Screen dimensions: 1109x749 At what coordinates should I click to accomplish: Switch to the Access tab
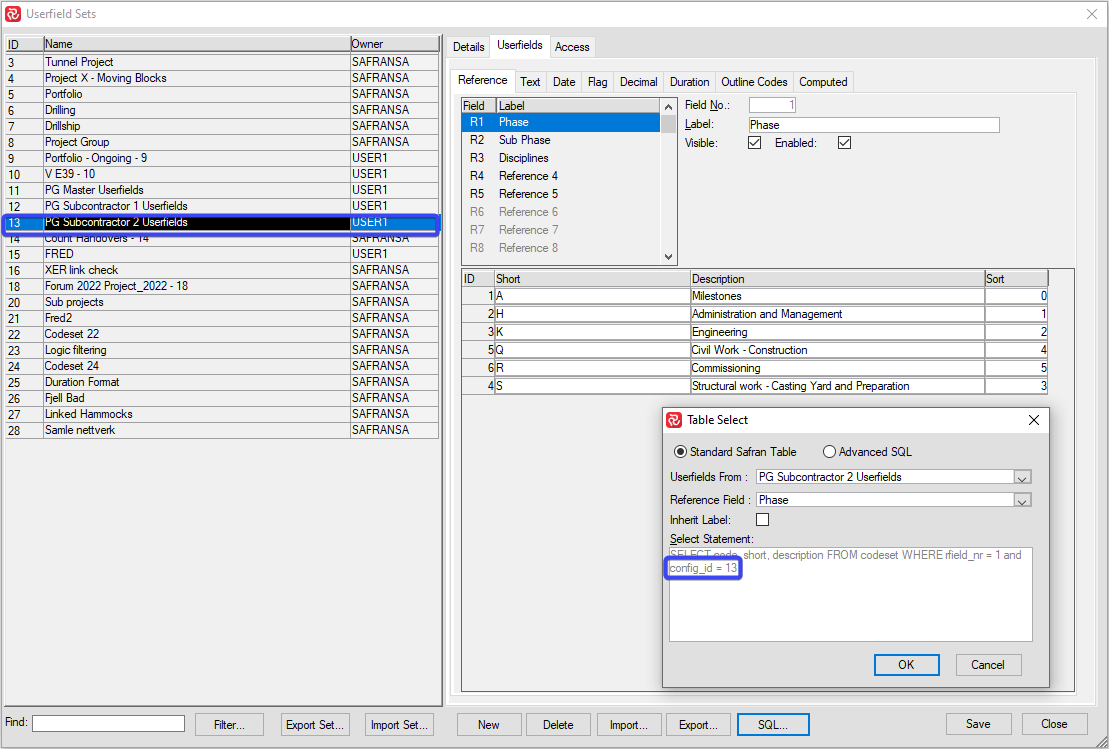pos(572,47)
